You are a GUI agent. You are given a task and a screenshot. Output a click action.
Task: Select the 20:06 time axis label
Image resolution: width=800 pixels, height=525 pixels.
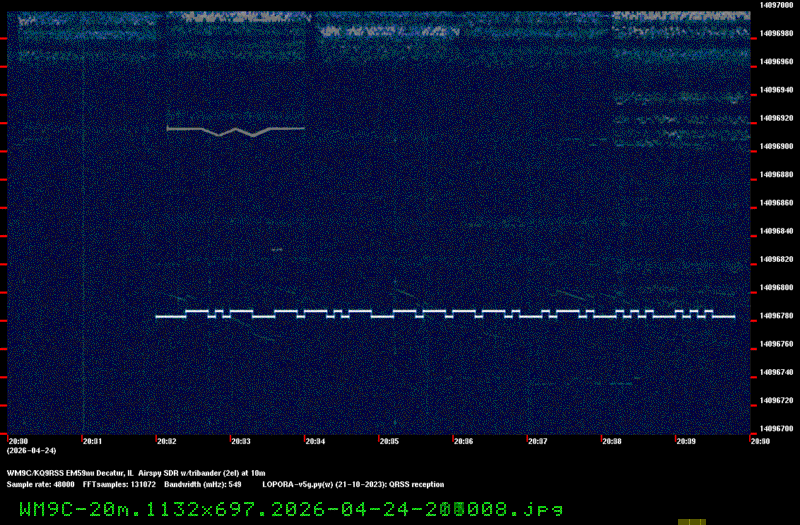[x=463, y=441]
